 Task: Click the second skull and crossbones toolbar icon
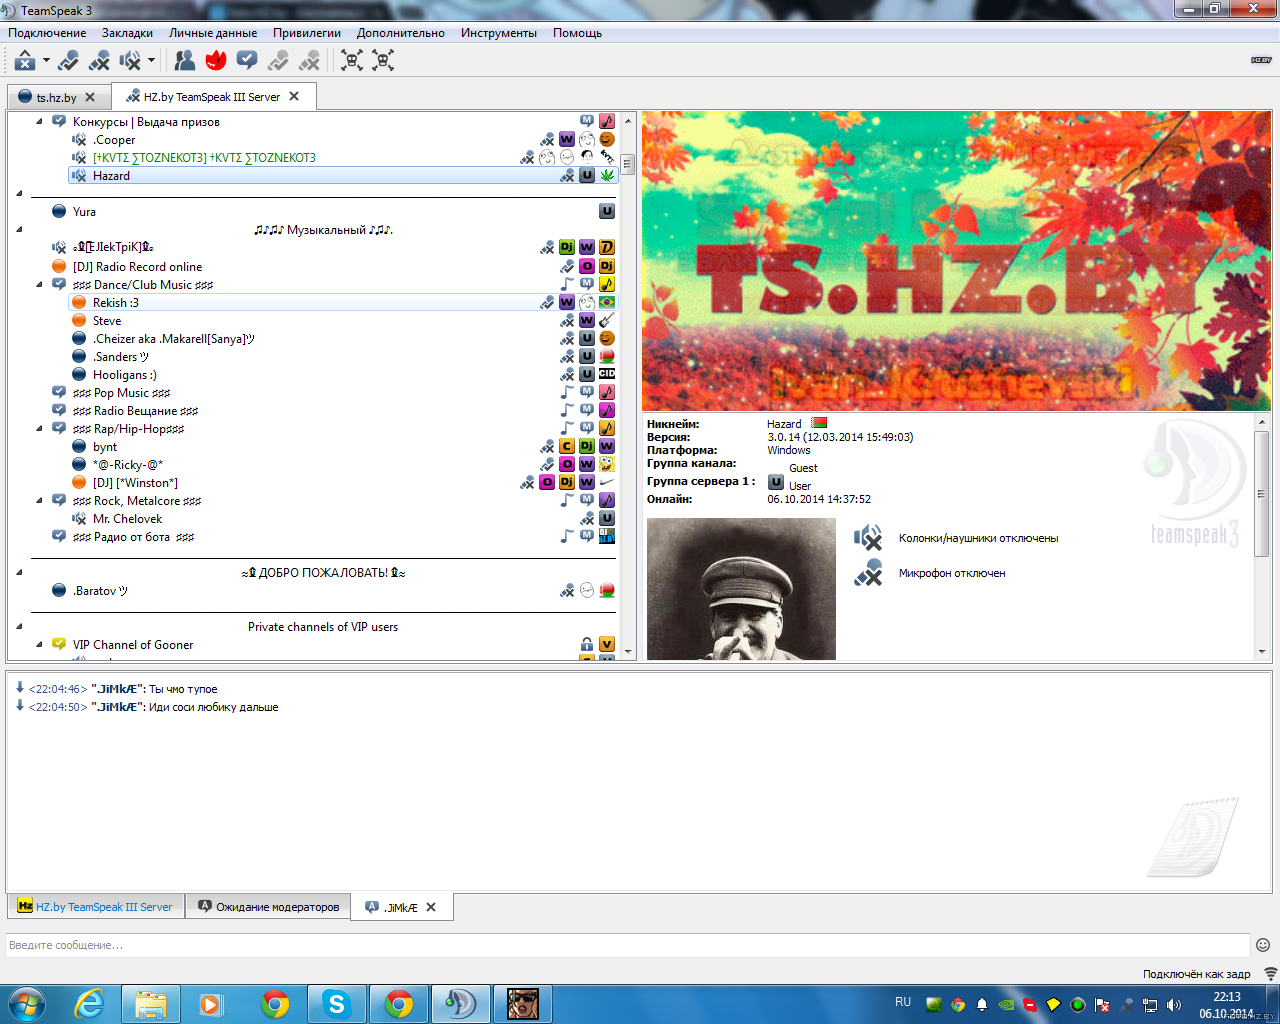(383, 61)
